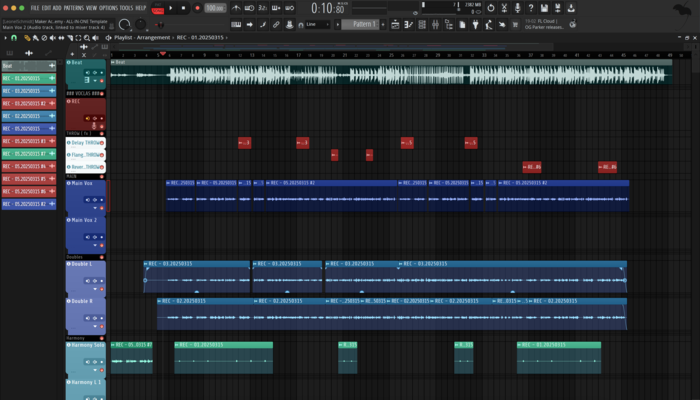Expand the Main Vox 2 track dropdown arrow
This screenshot has height=400, width=700.
pos(95,245)
